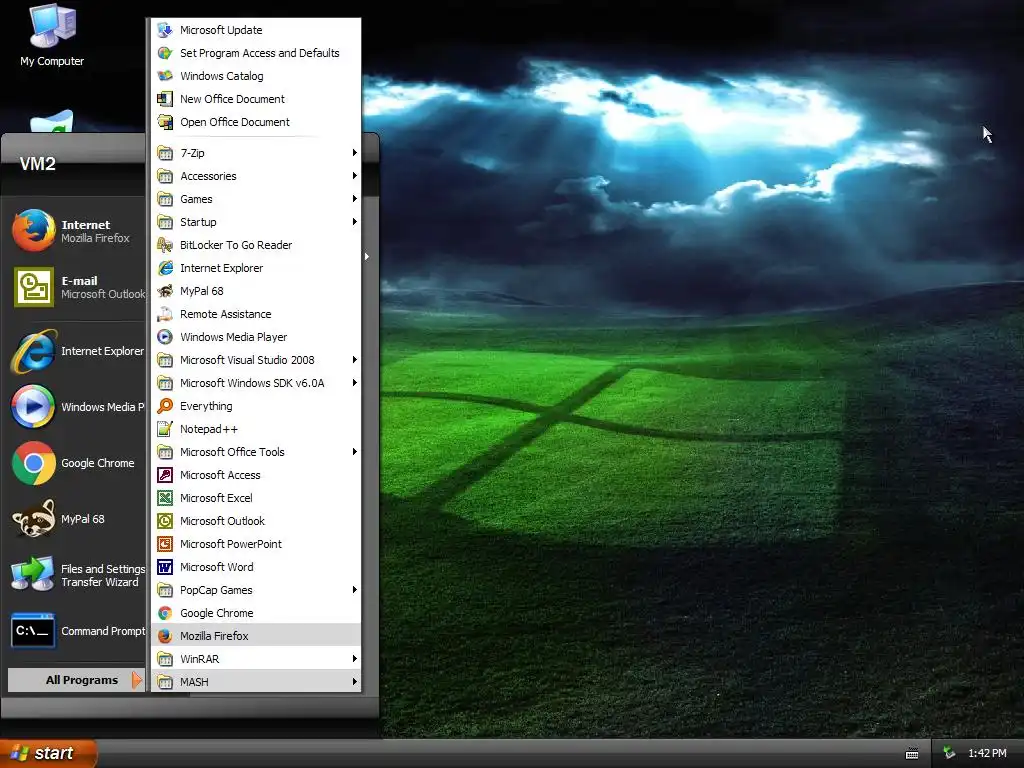Click the keyboard icon in the taskbar
The image size is (1024, 768).
(912, 754)
